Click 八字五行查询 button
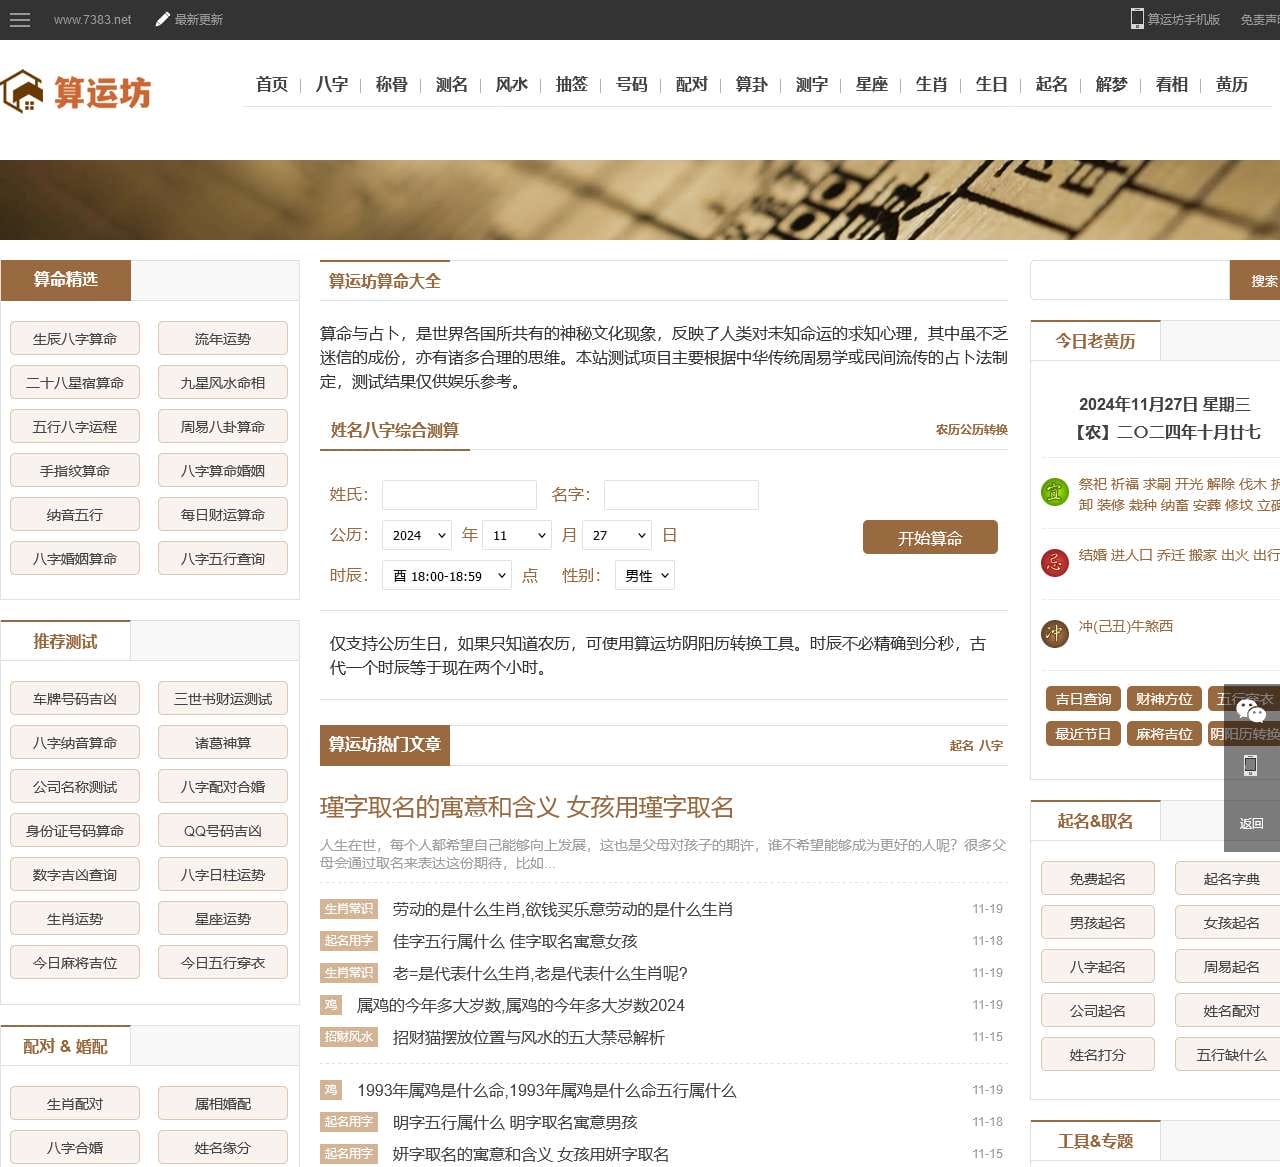This screenshot has width=1280, height=1167. tap(223, 558)
